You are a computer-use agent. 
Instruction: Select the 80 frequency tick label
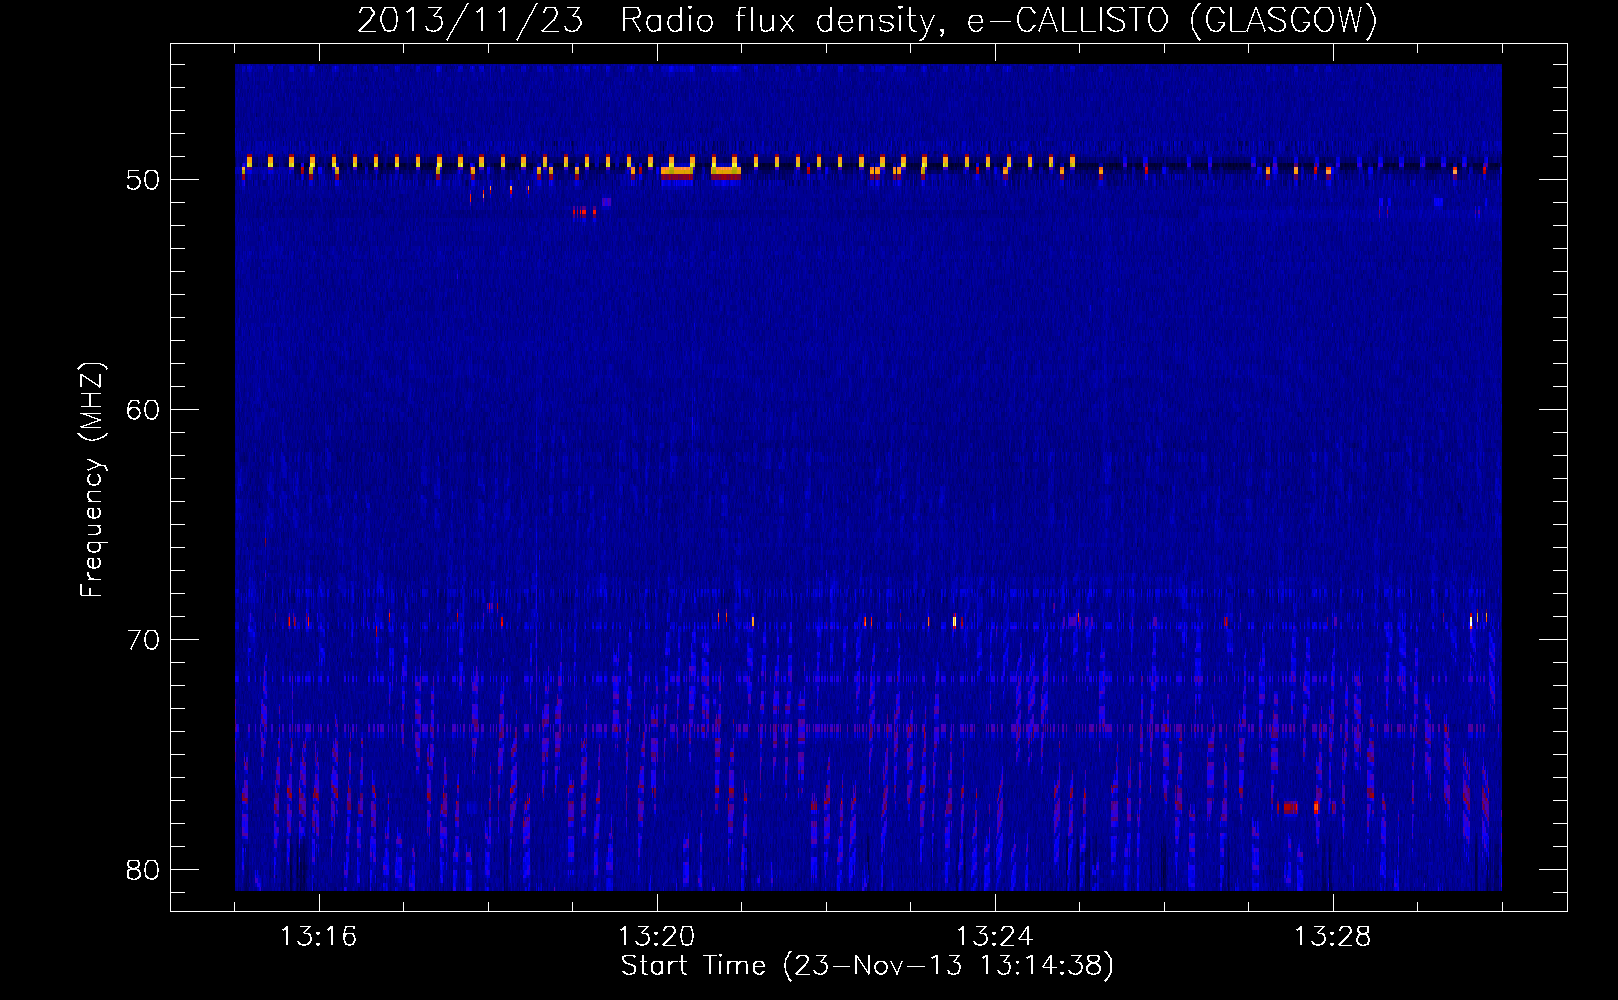[x=143, y=870]
